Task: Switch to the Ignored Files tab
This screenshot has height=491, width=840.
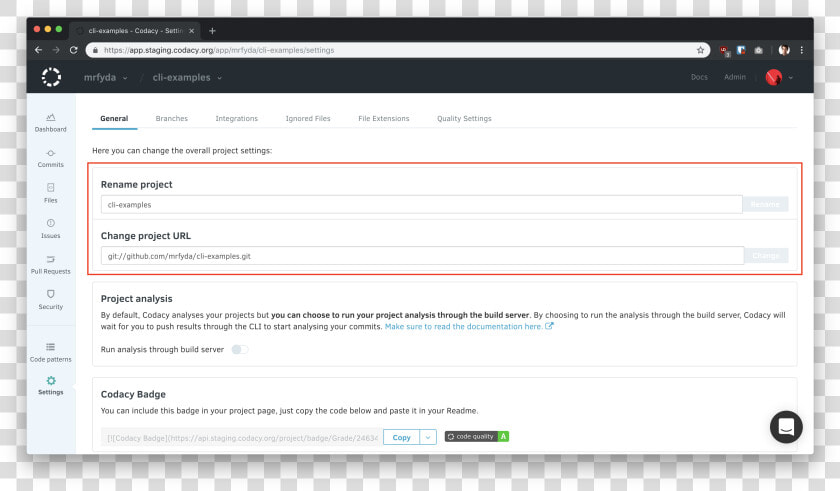Action: click(x=308, y=118)
